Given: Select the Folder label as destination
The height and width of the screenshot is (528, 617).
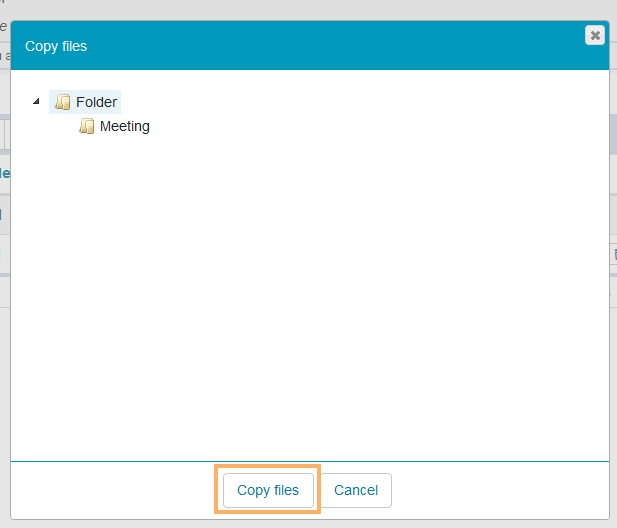Looking at the screenshot, I should (x=96, y=102).
